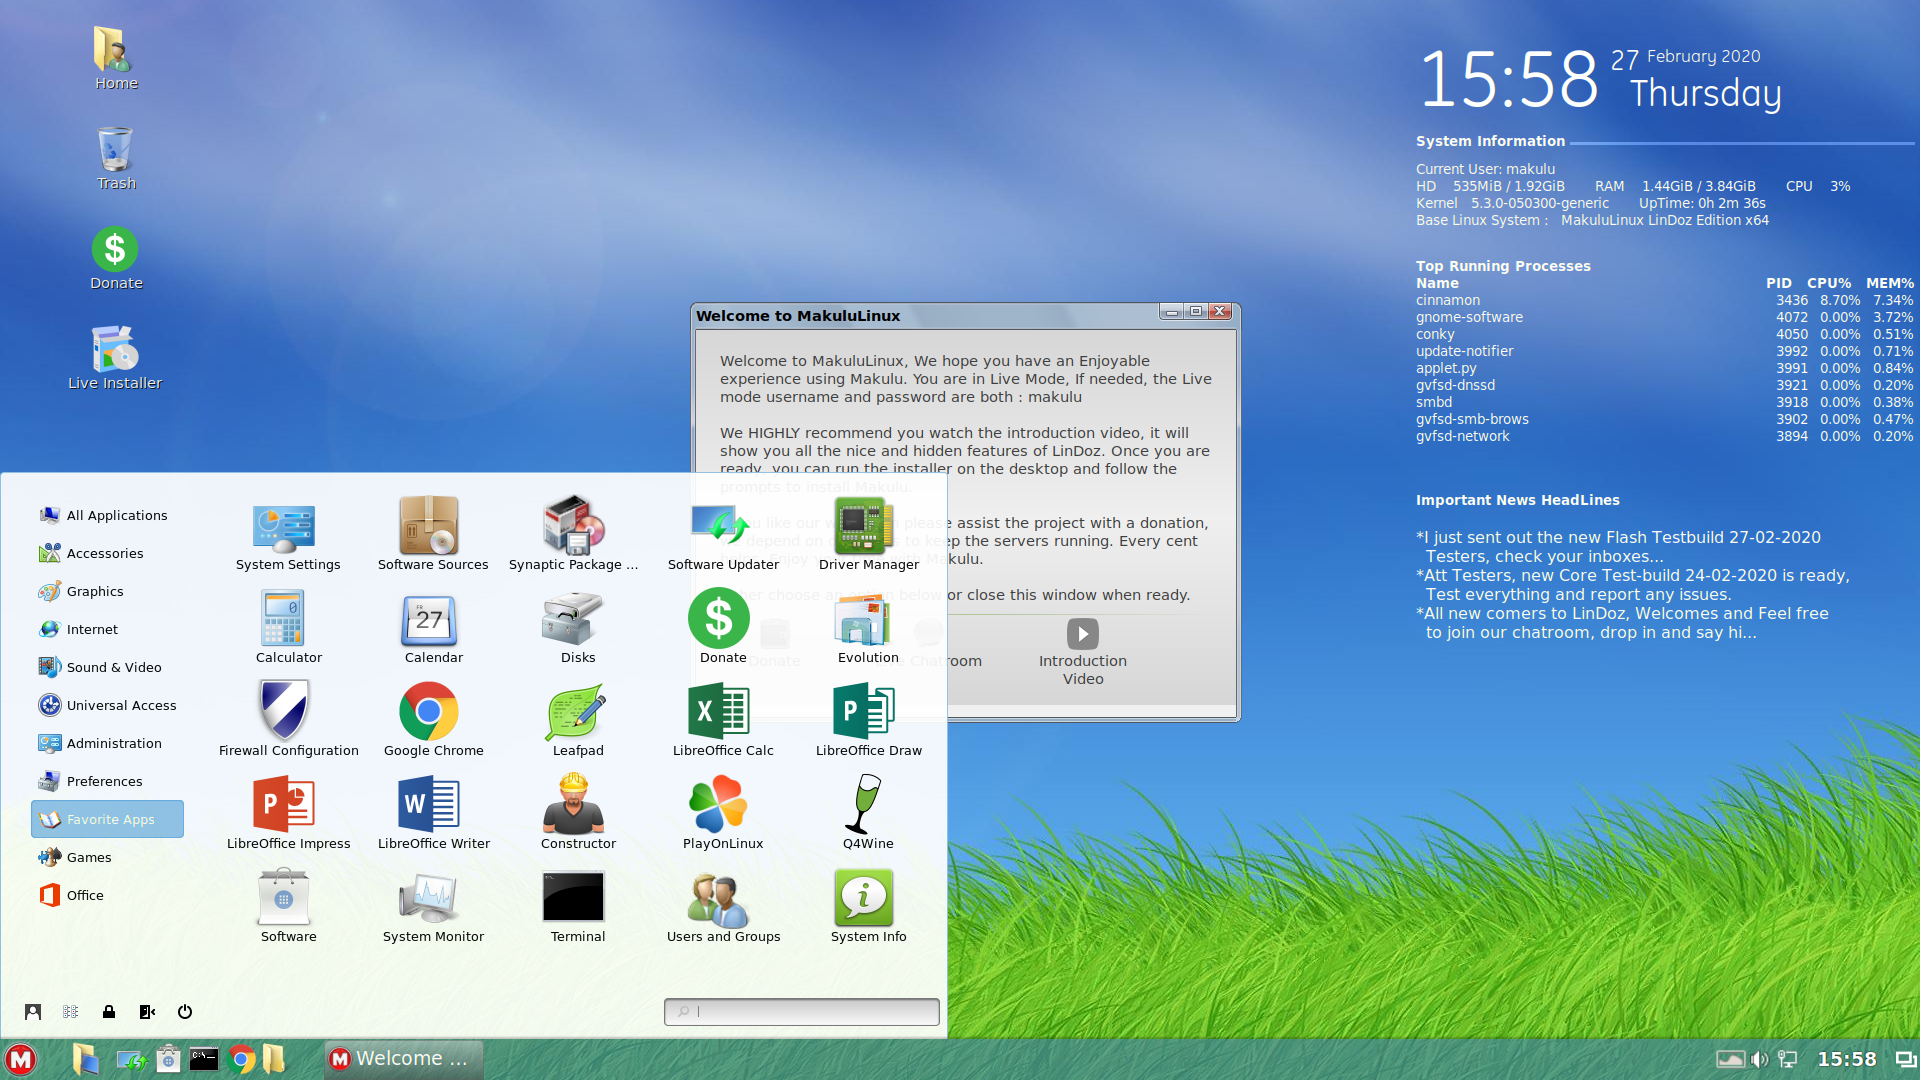The height and width of the screenshot is (1080, 1920).
Task: Launch System Monitor
Action: point(433,906)
